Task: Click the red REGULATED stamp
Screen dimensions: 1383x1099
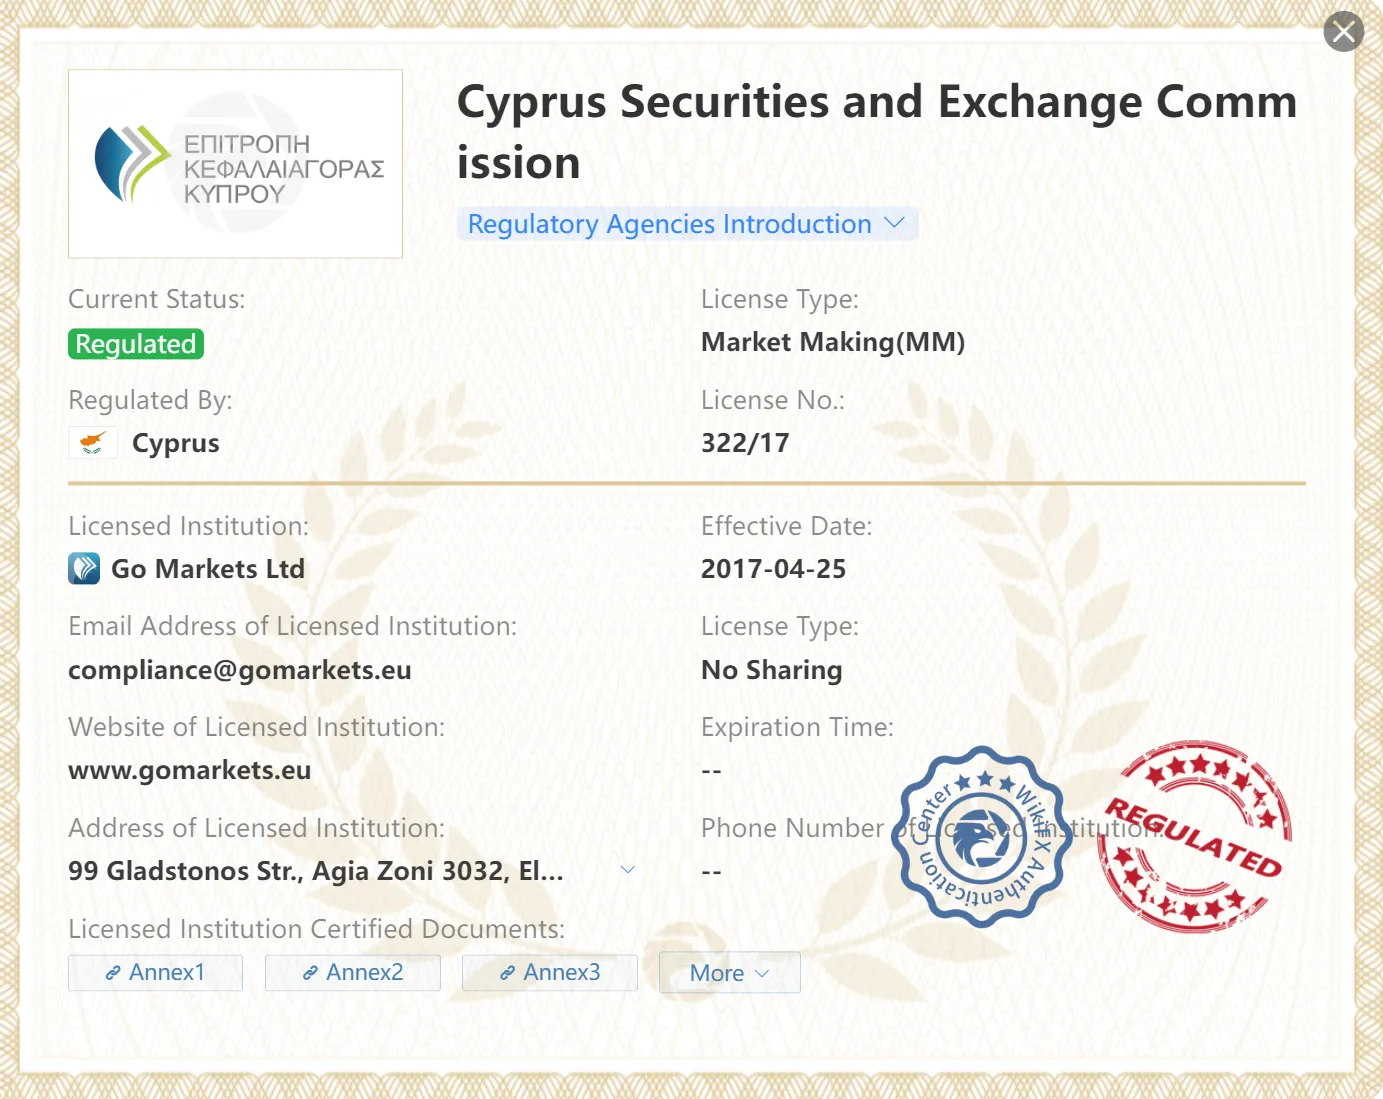Action: coord(1194,838)
